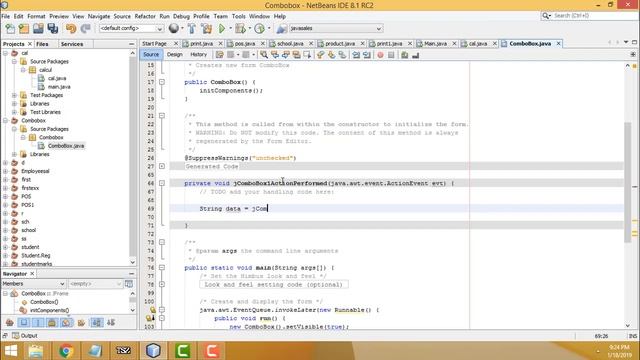The image size is (640, 360).
Task: Toggle Show Inherited Members in Navigator
Action: [x=9, y=322]
